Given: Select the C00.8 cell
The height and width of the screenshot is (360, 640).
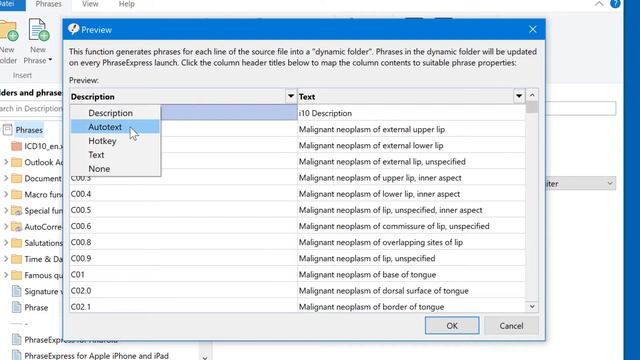Looking at the screenshot, I should (x=183, y=242).
